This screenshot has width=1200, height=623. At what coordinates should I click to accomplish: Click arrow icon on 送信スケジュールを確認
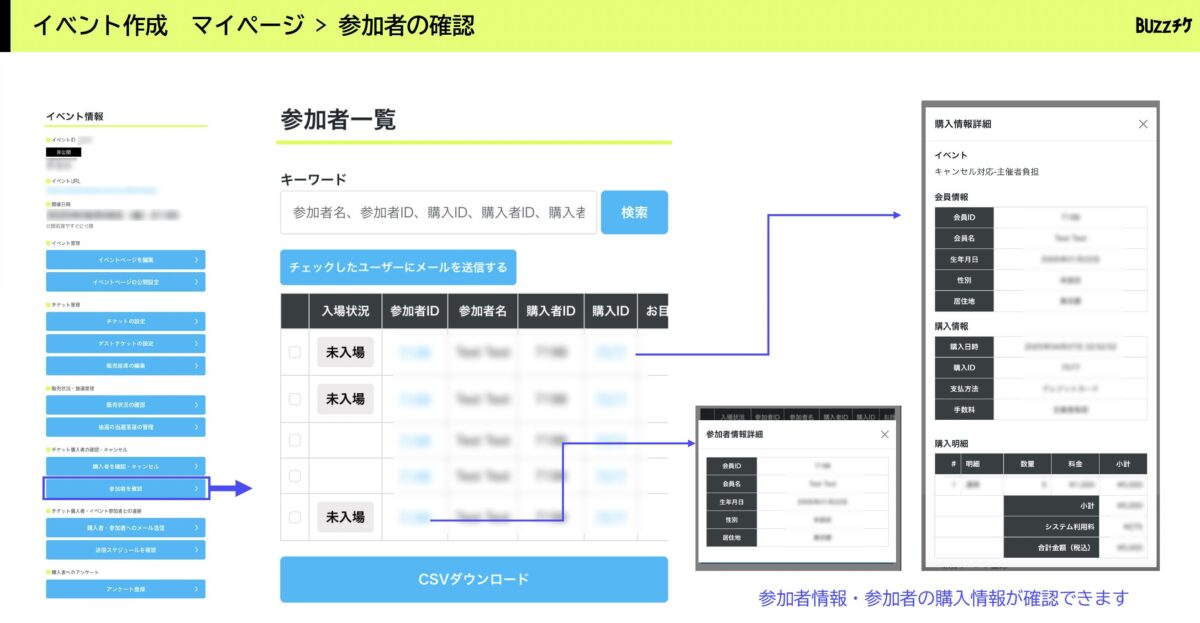[196, 550]
